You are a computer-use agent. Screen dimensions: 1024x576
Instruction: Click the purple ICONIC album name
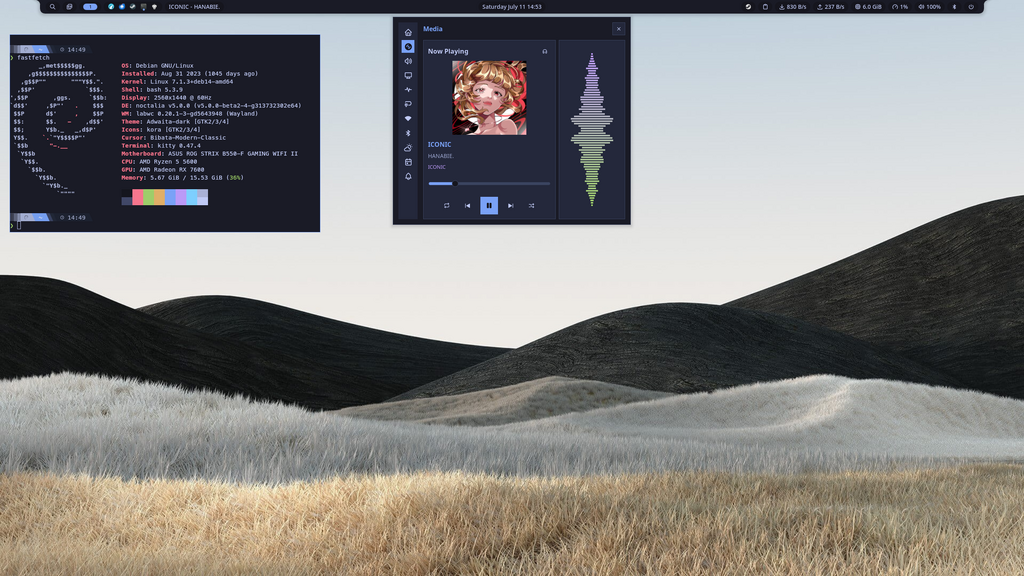[436, 167]
